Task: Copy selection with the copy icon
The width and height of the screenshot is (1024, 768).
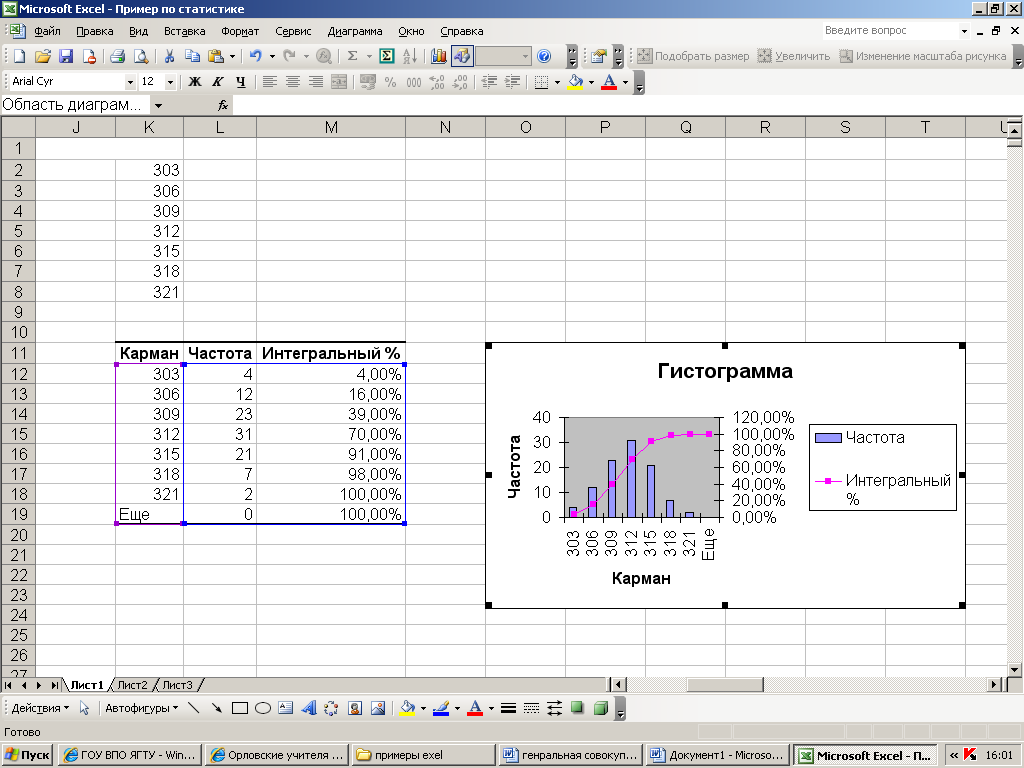Action: (x=192, y=56)
